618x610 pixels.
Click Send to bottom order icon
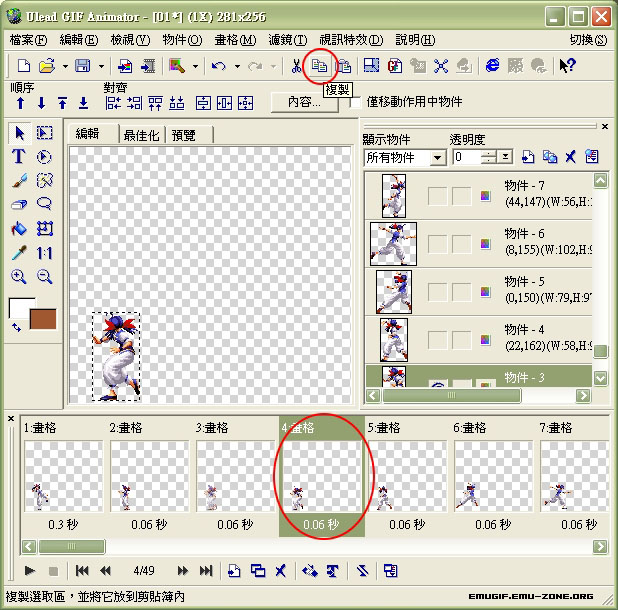84,103
